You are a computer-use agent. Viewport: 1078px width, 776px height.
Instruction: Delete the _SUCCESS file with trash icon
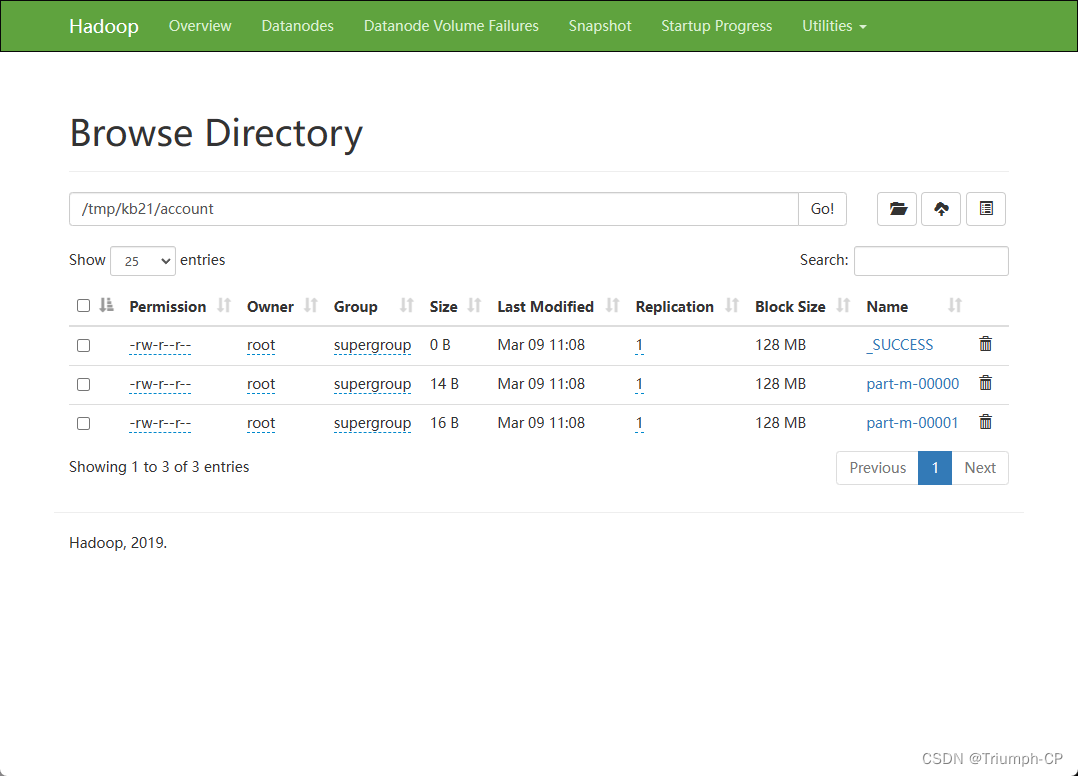tap(985, 344)
